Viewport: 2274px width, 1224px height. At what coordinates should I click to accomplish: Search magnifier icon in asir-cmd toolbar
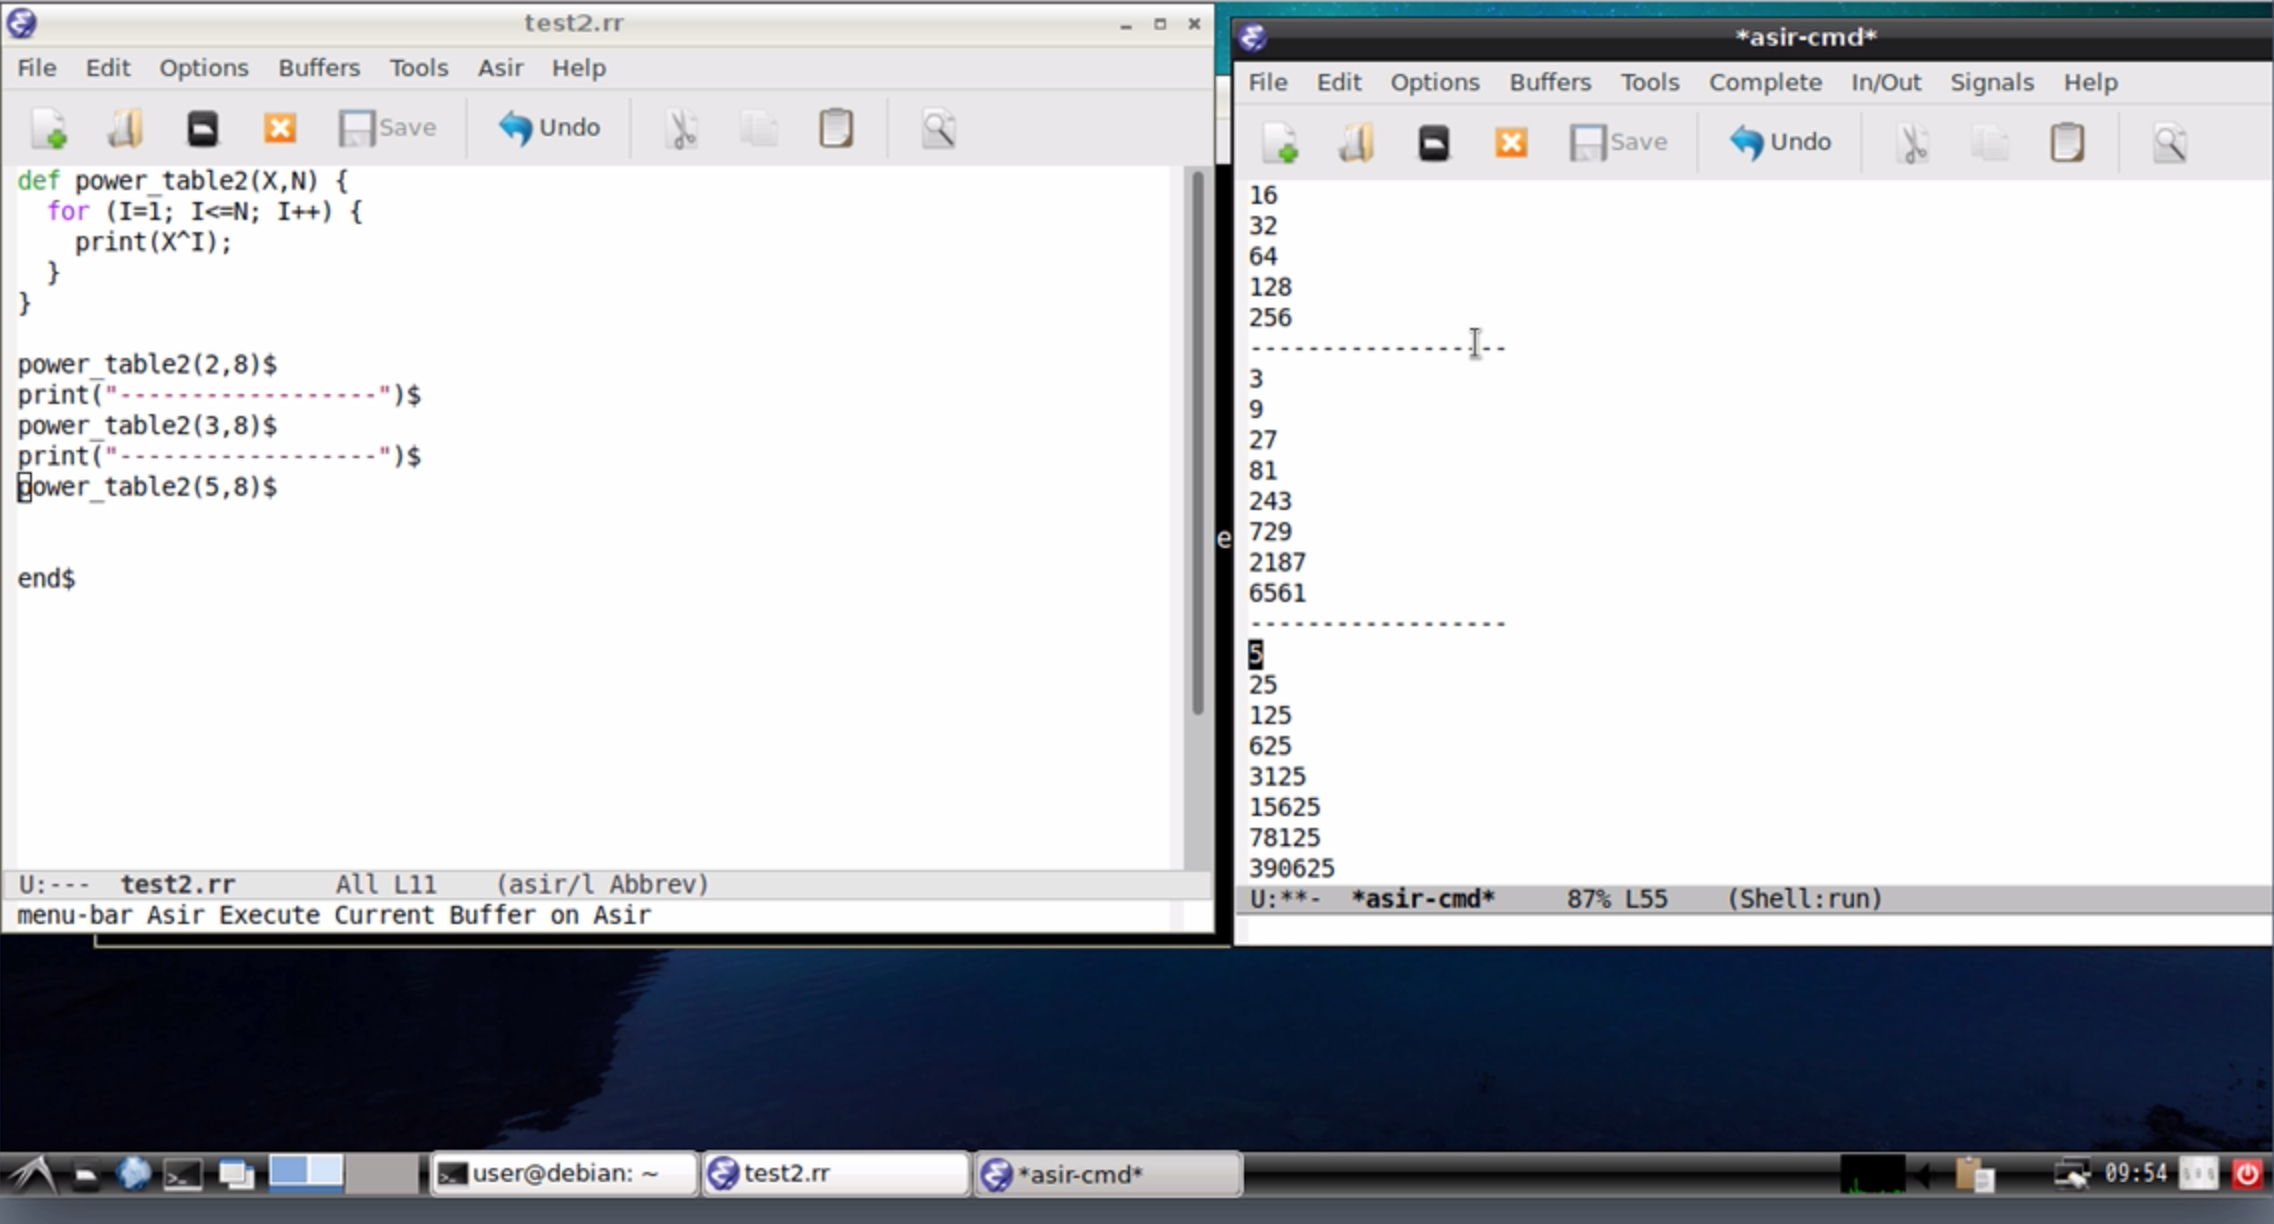pos(2169,142)
